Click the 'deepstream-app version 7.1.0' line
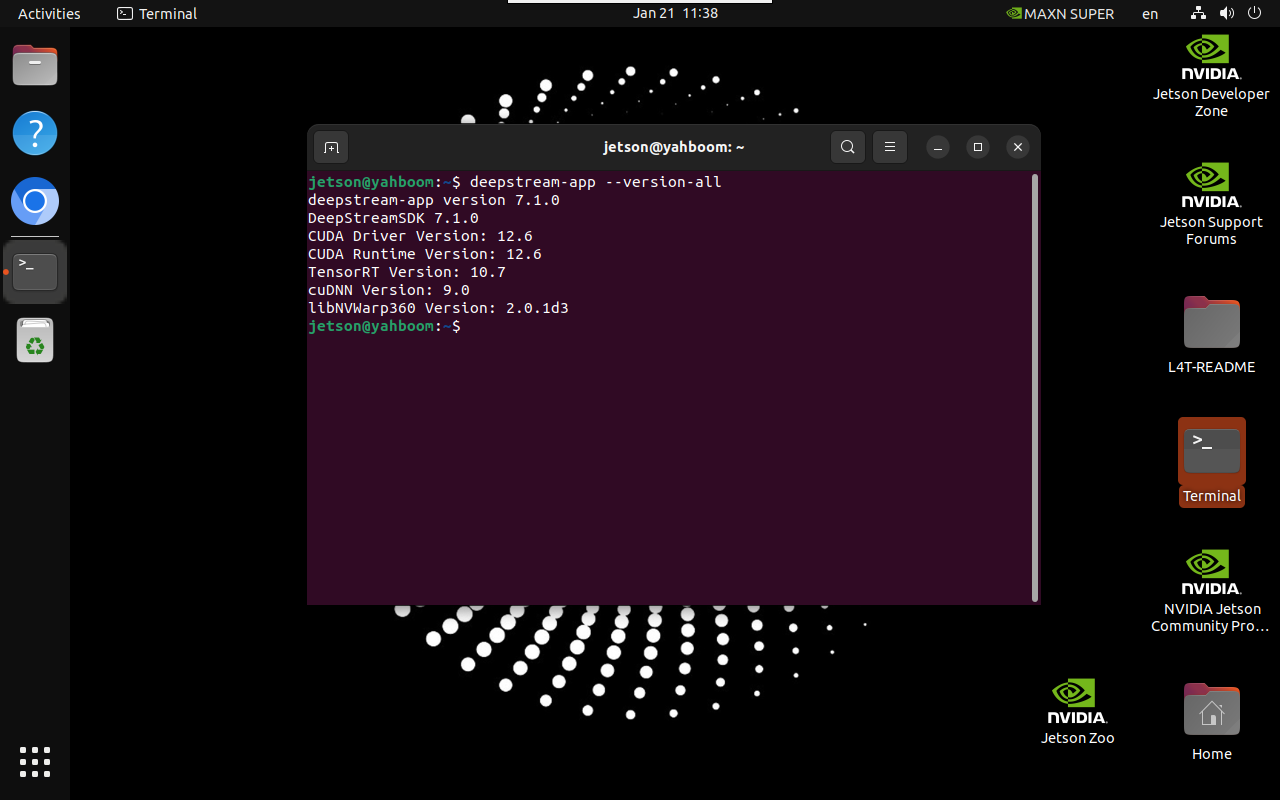 click(434, 200)
